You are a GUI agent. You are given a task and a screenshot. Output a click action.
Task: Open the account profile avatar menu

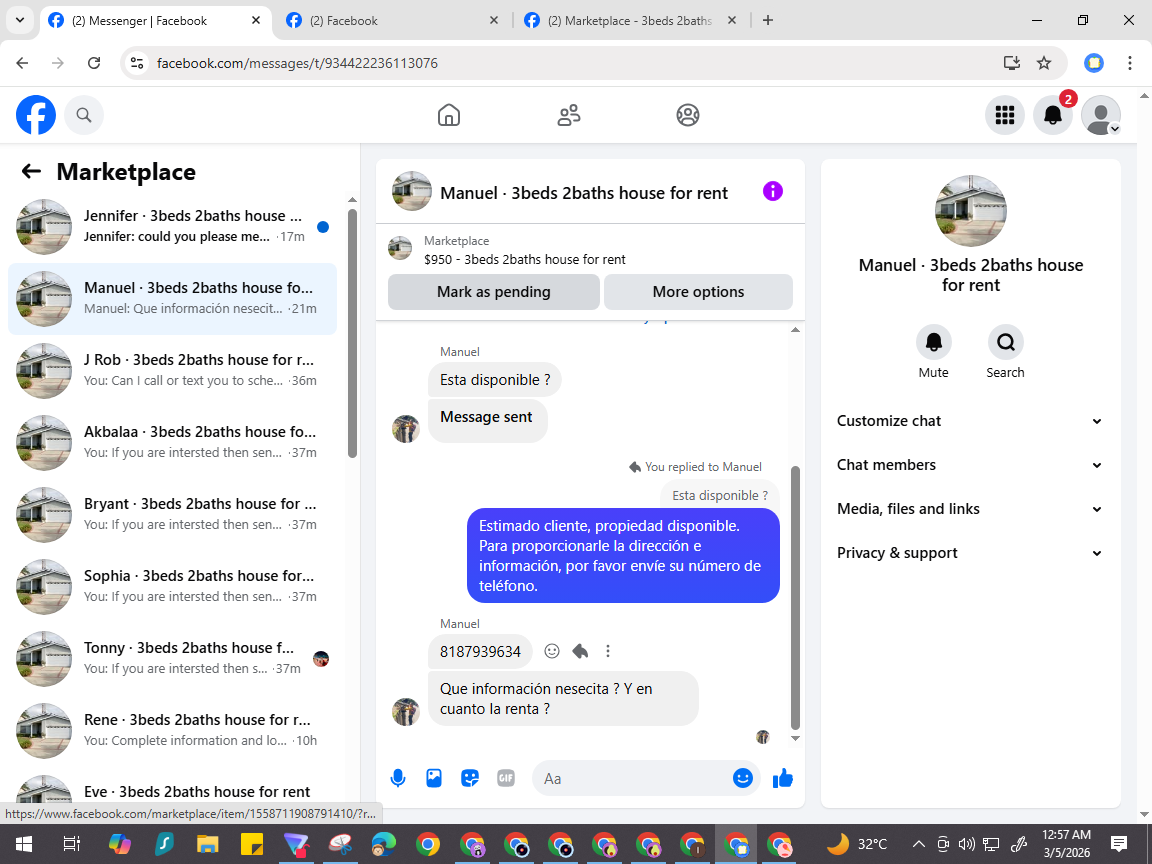tap(1101, 115)
